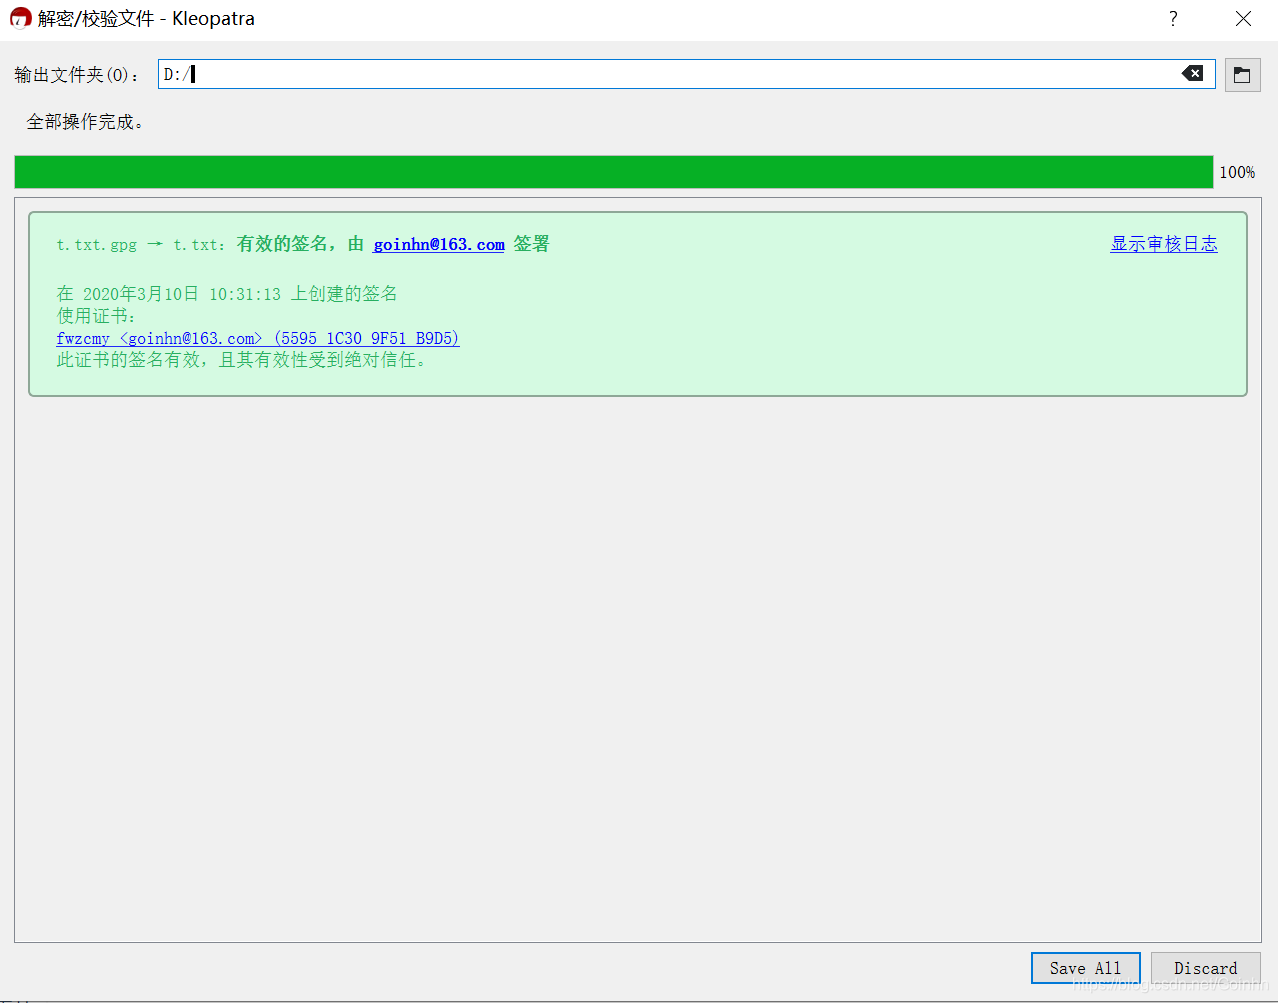Click the green 100% progress bar

pos(613,172)
